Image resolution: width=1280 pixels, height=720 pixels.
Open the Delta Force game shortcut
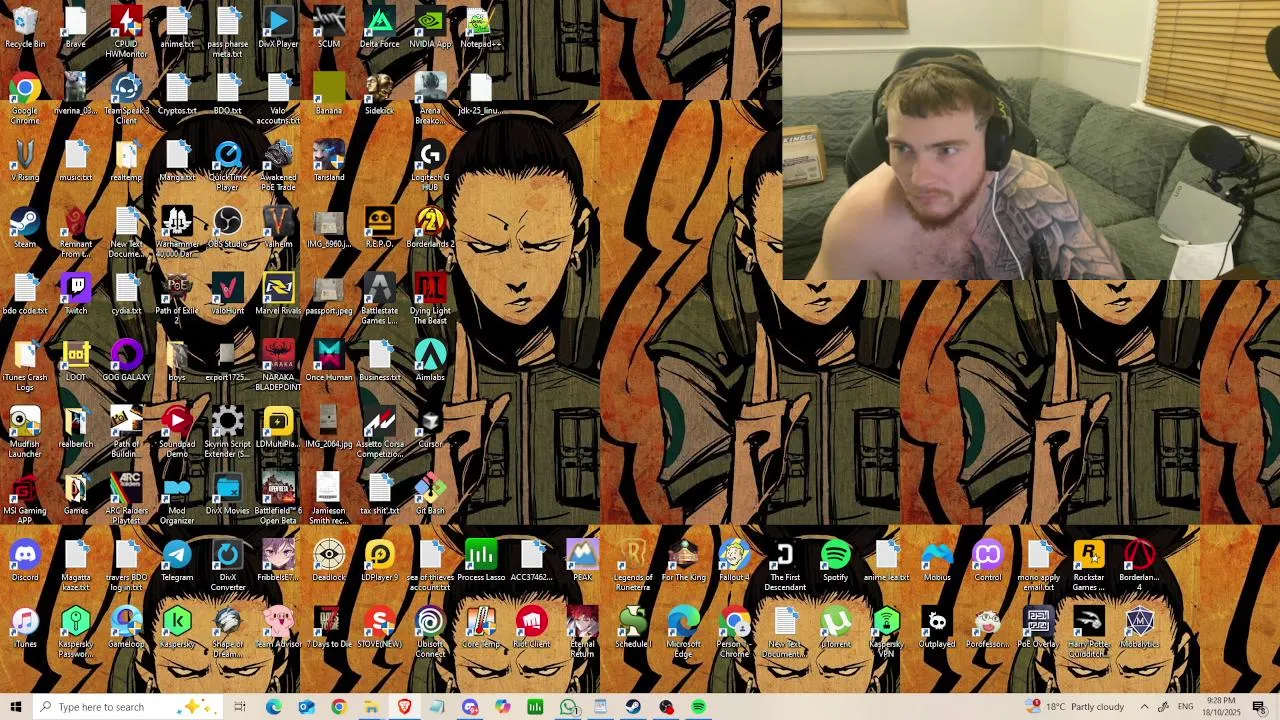click(x=380, y=28)
